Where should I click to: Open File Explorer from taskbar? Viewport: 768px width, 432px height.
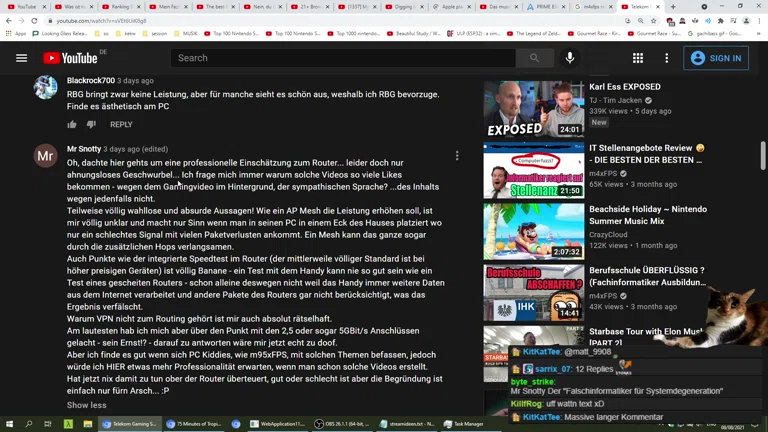click(88, 424)
